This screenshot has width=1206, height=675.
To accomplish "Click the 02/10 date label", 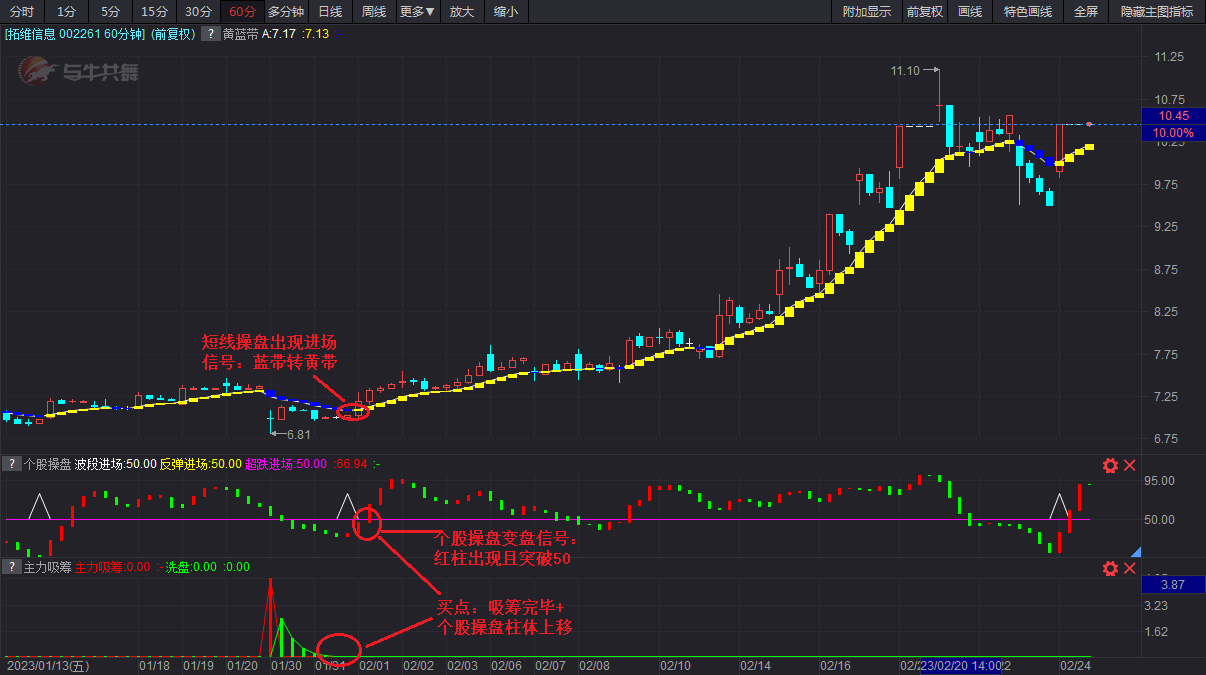I will click(676, 665).
